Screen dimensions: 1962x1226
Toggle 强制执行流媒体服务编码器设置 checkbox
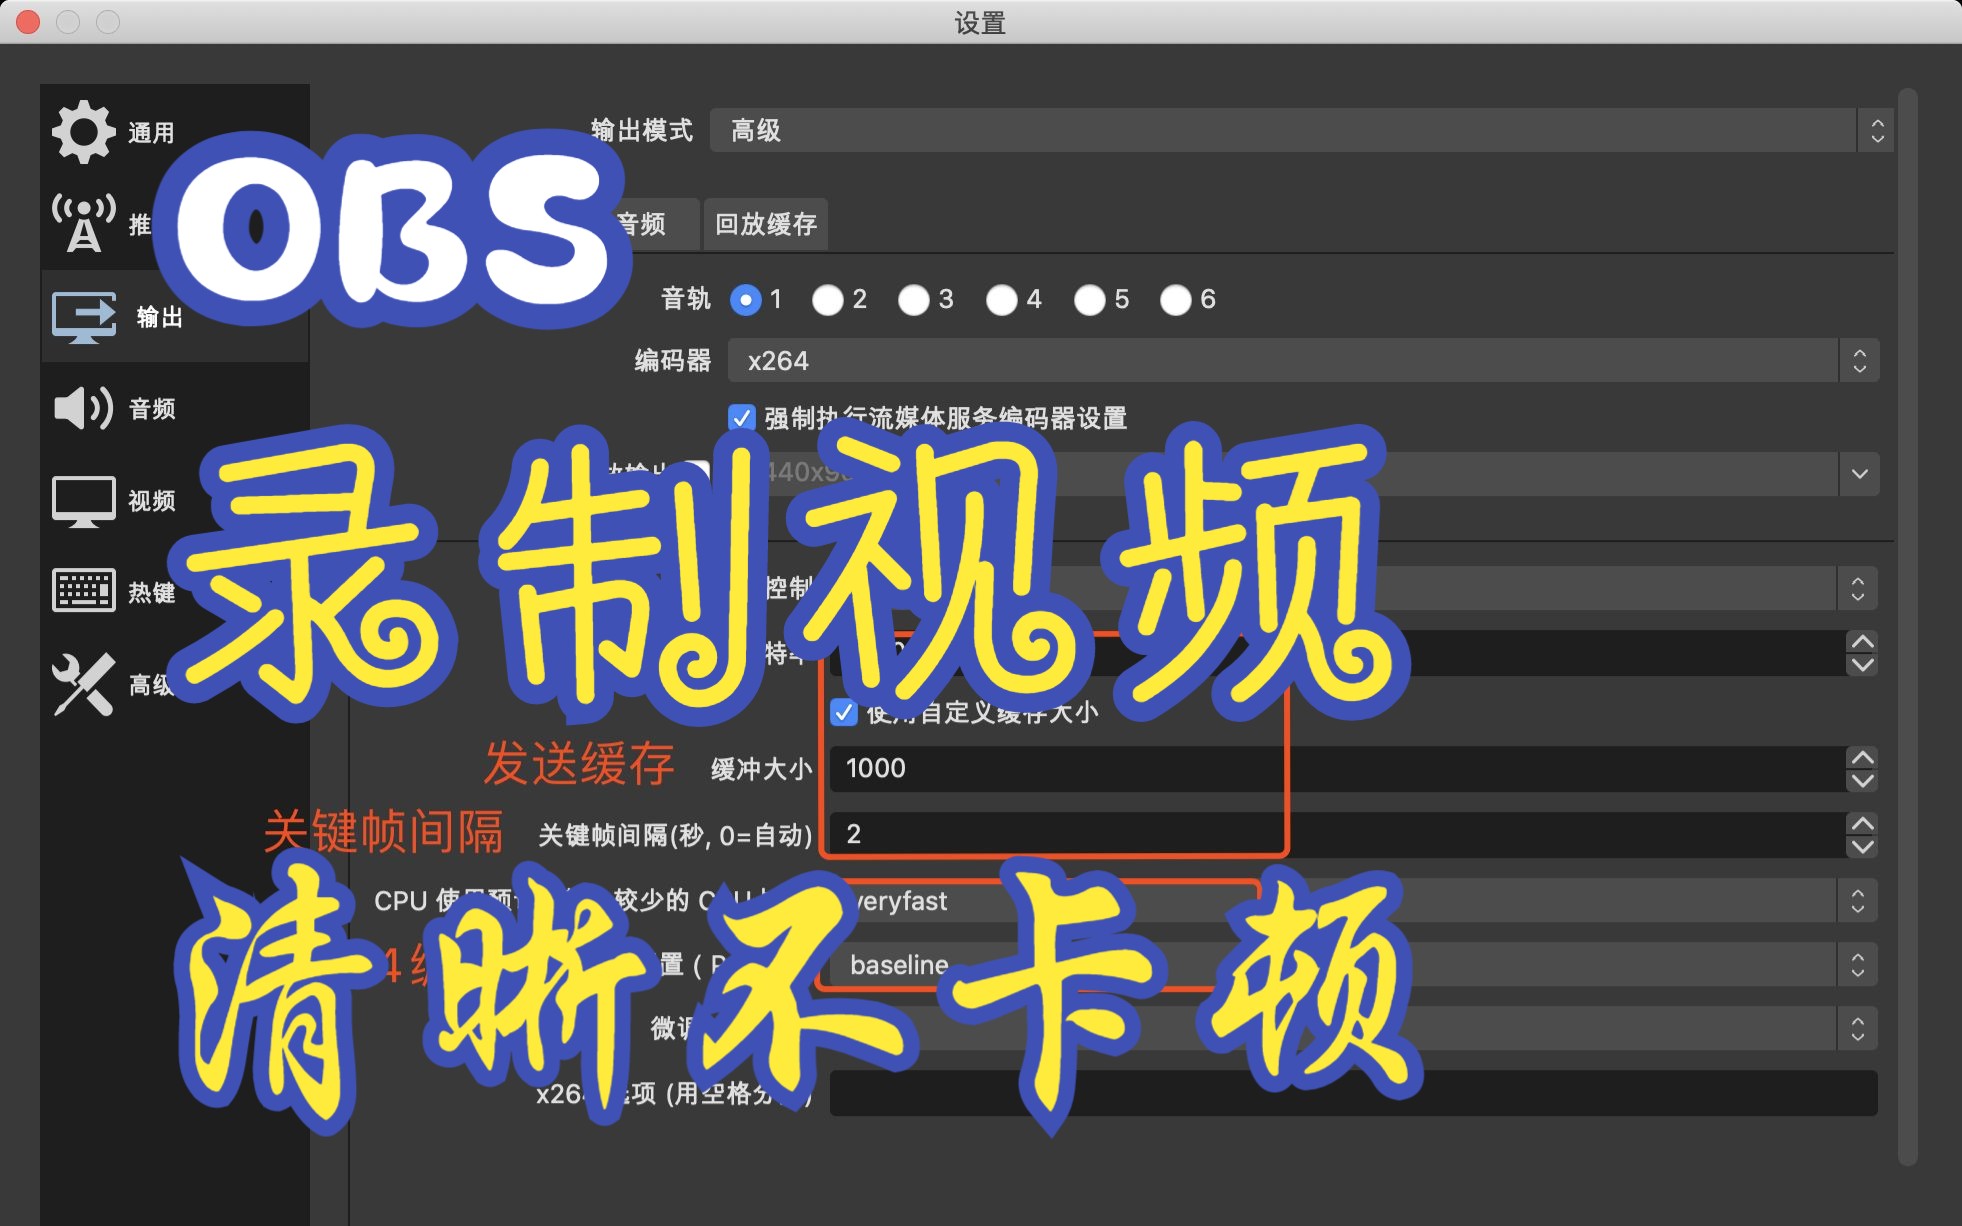click(742, 418)
